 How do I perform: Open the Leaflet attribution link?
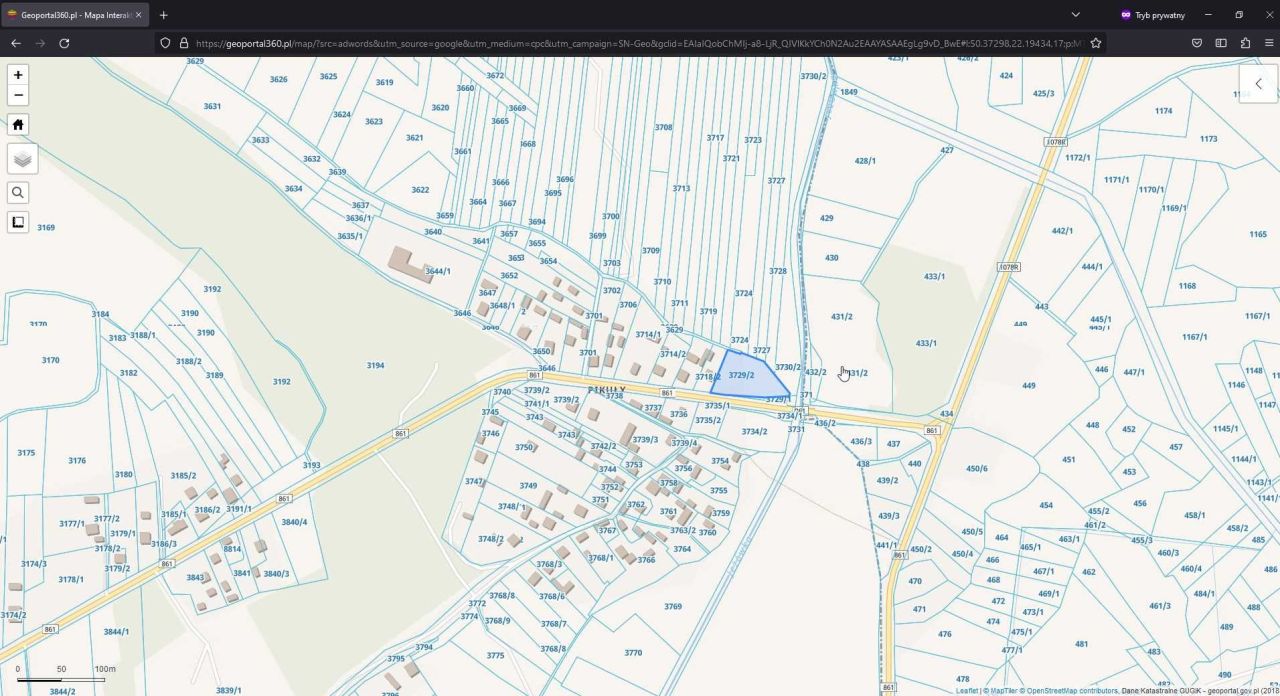click(x=967, y=691)
